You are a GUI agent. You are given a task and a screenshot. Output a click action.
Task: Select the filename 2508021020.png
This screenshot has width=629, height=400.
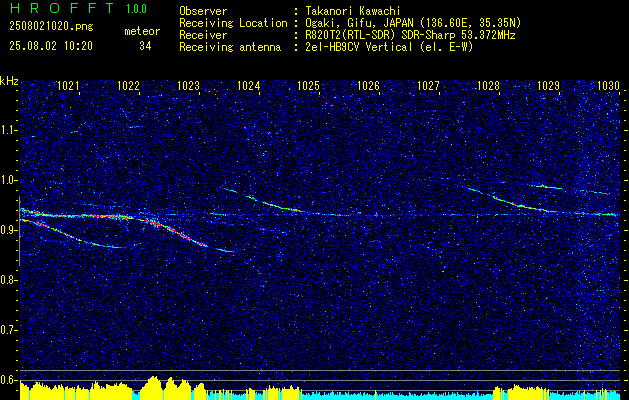(51, 27)
